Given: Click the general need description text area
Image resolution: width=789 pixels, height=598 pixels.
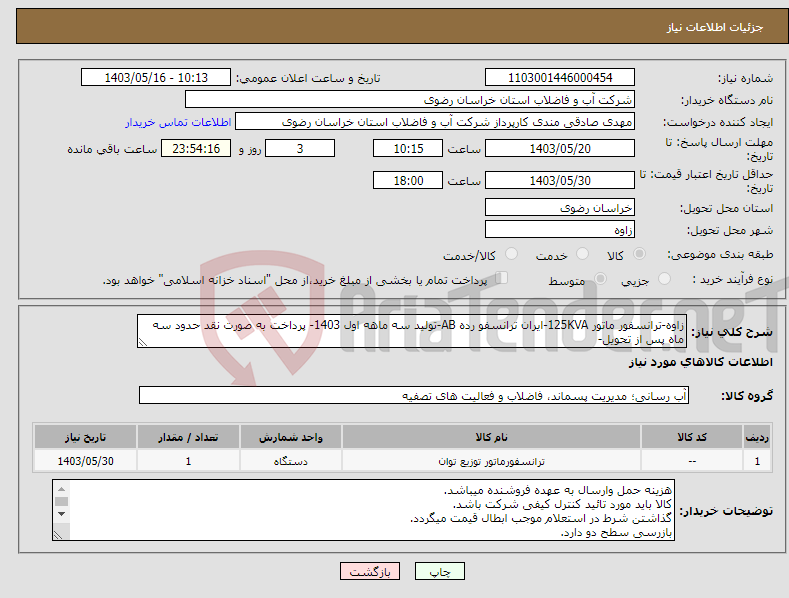Looking at the screenshot, I should click(x=412, y=331).
